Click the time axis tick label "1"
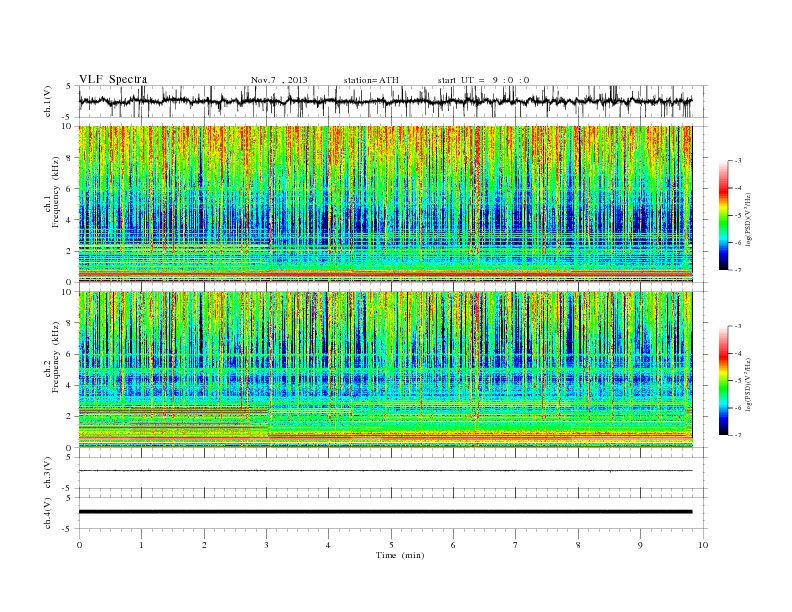This screenshot has width=792, height=612. pos(142,545)
